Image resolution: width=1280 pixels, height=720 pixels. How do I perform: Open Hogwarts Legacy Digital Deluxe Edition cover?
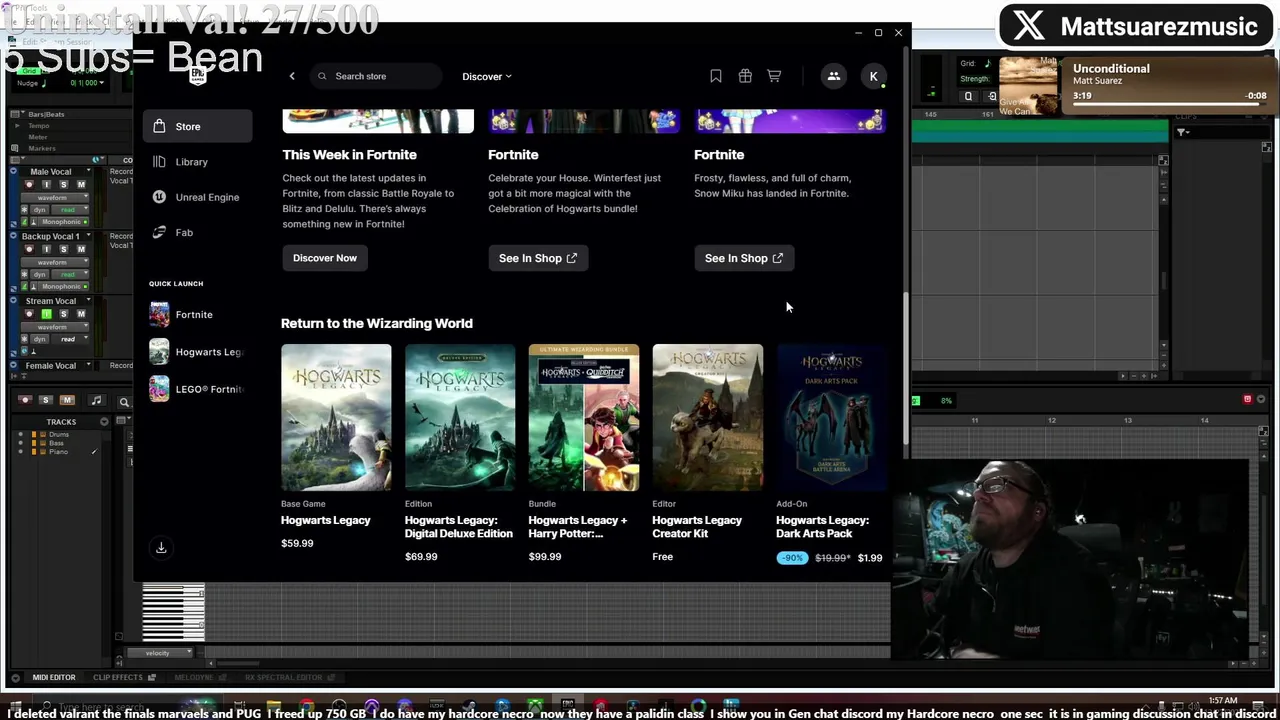point(460,417)
